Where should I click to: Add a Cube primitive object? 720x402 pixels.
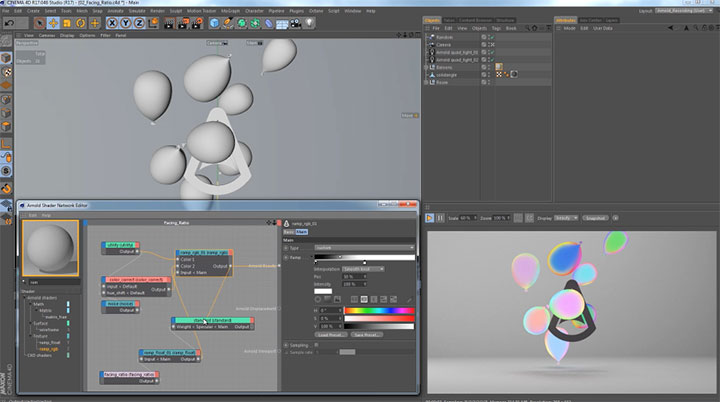(214, 23)
